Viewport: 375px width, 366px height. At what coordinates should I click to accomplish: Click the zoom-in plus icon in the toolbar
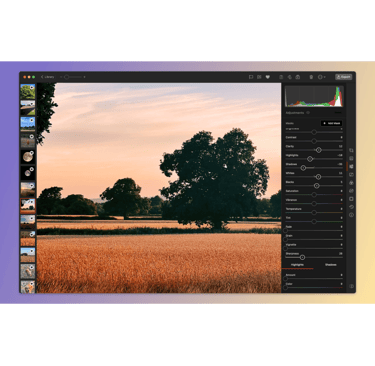coord(84,77)
